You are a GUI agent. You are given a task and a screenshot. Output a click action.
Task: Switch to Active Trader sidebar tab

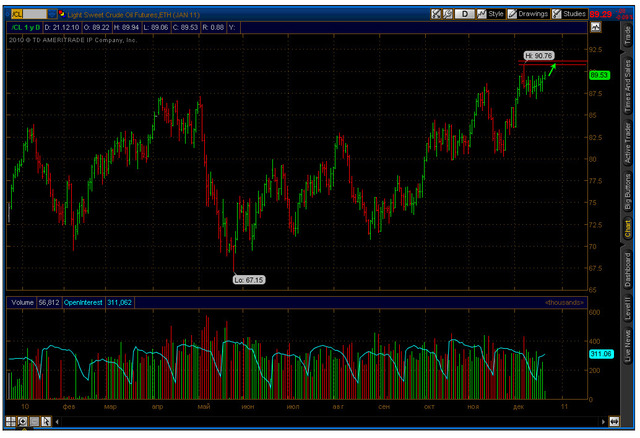click(x=628, y=140)
